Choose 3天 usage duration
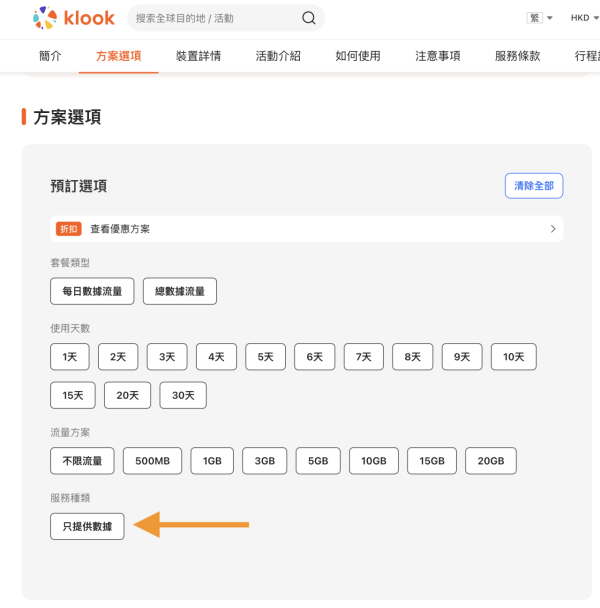This screenshot has height=608, width=600. point(167,357)
